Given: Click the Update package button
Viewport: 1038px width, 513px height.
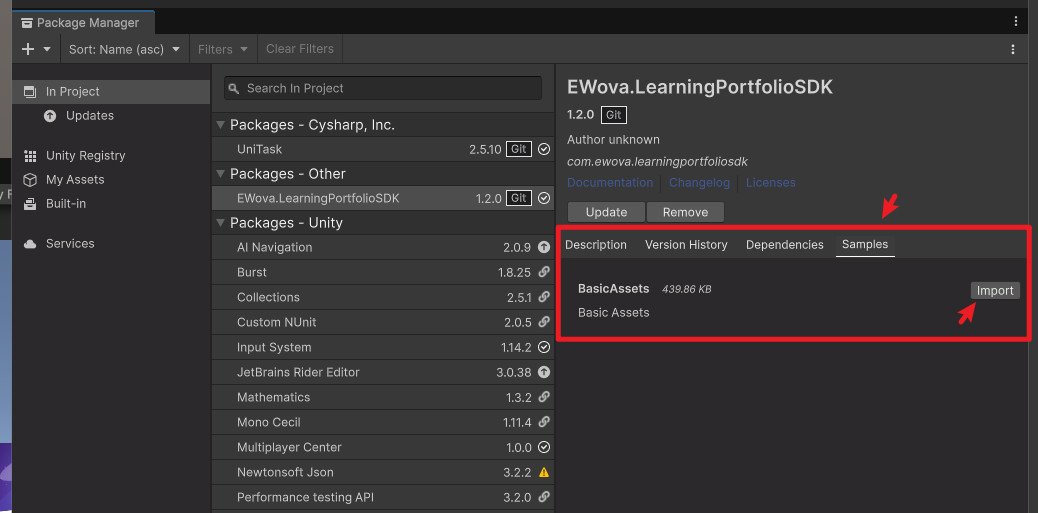Looking at the screenshot, I should (x=606, y=212).
